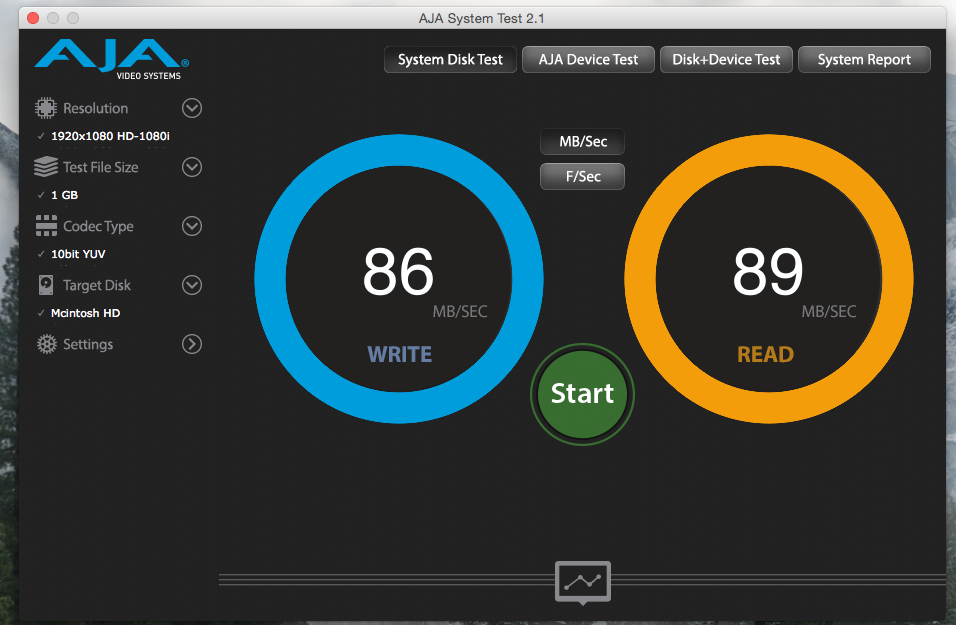Viewport: 956px width, 625px height.
Task: Open the graph view icon at bottom
Action: 583,582
